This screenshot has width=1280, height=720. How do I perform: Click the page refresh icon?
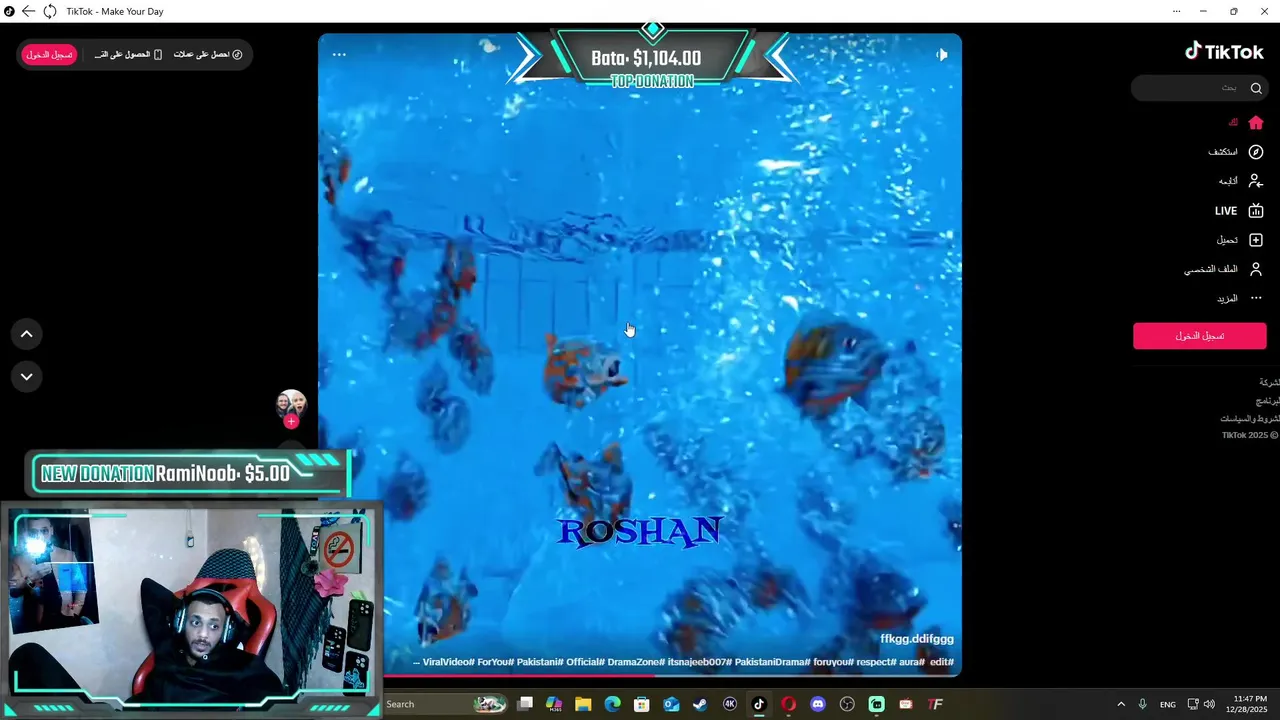(49, 11)
